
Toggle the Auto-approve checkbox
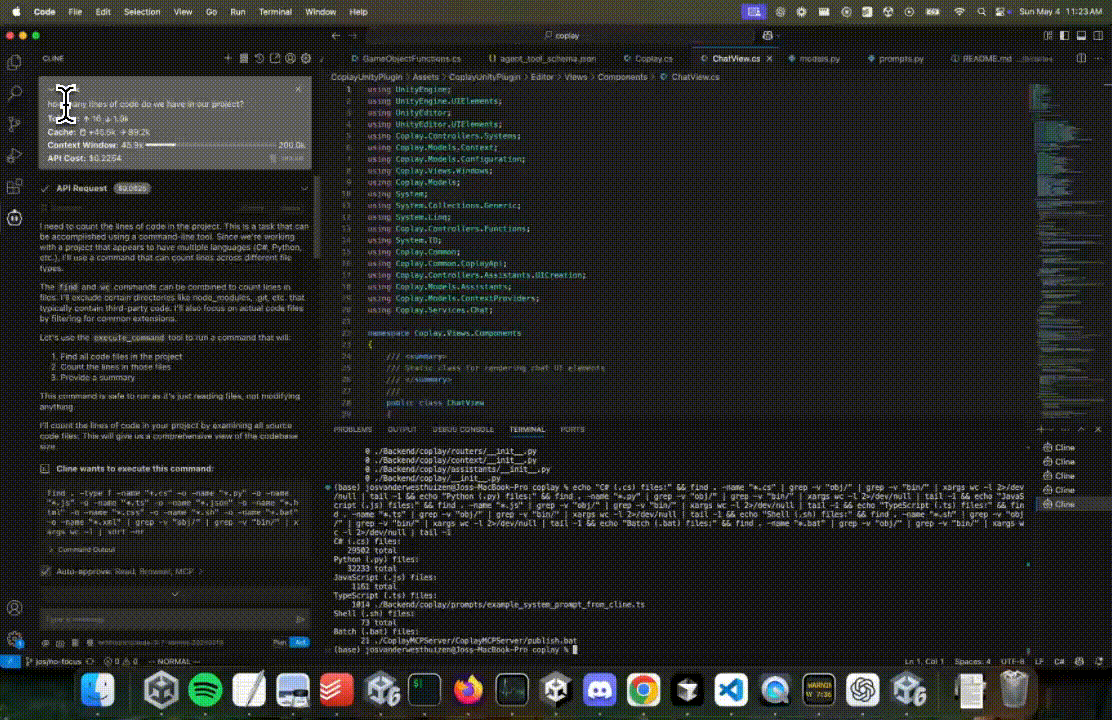(x=45, y=571)
